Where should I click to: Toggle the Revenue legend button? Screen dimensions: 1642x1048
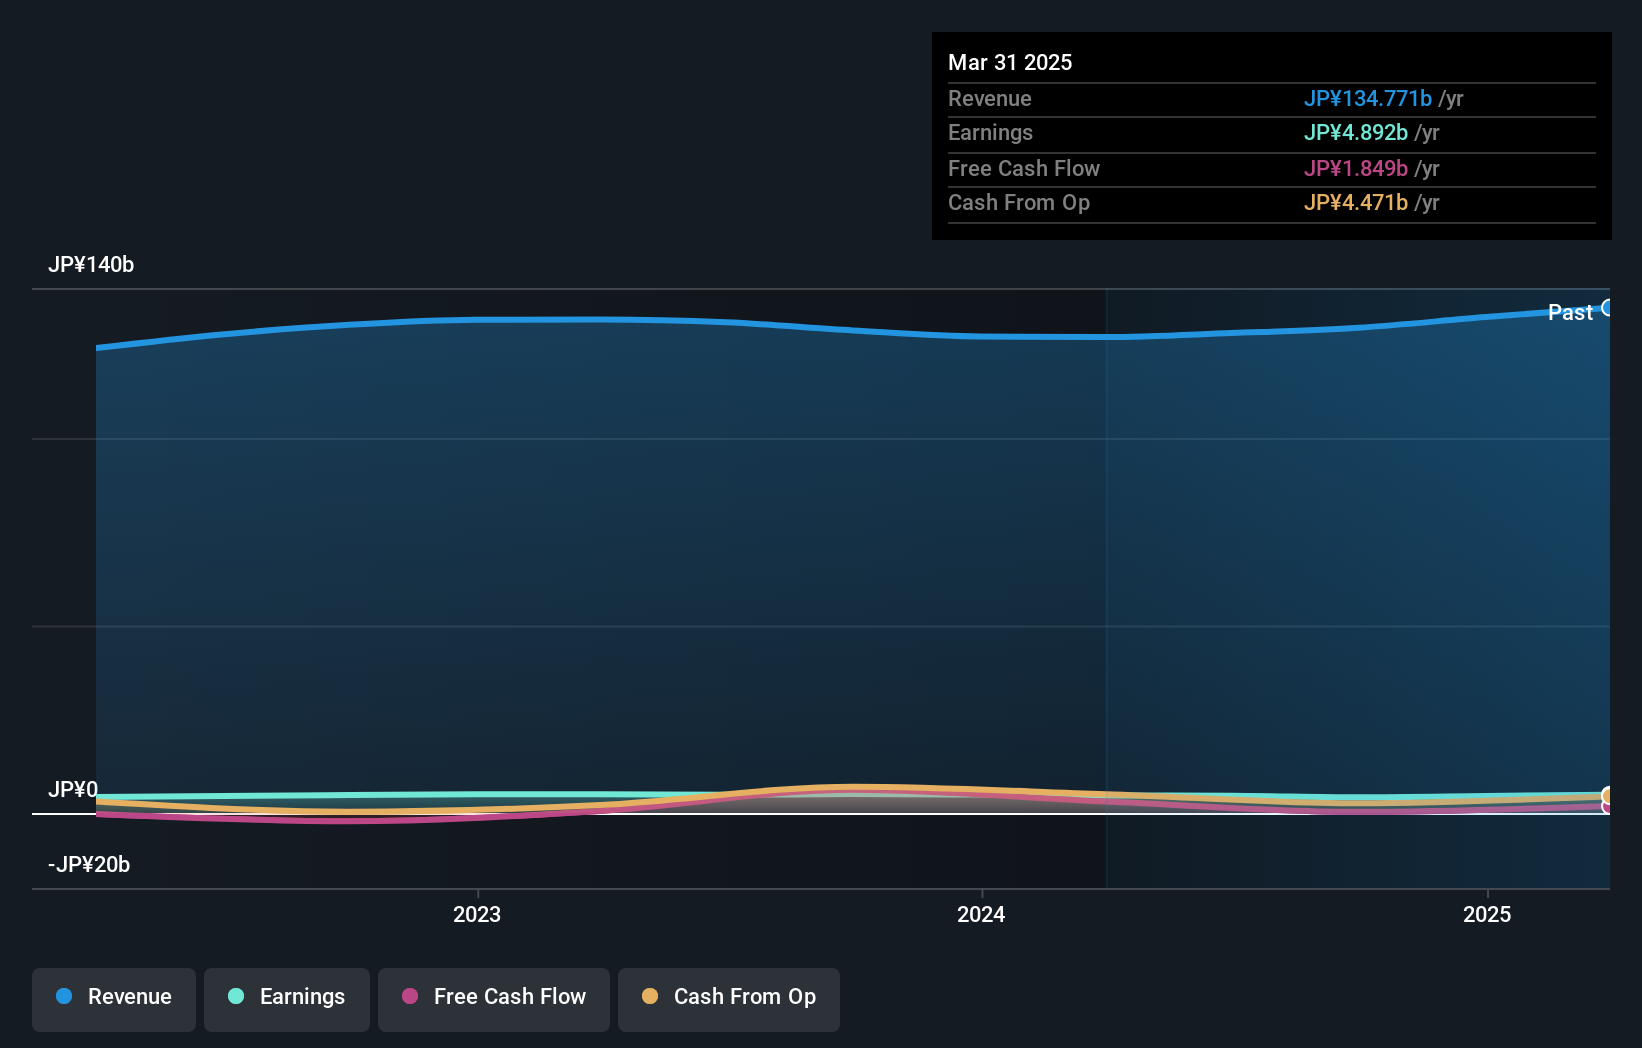click(114, 999)
